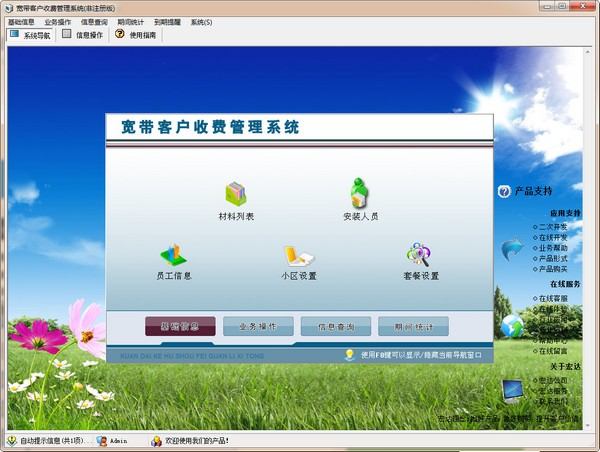Image resolution: width=600 pixels, height=452 pixels.
Task: Click the globe icon beside 在线服务
Action: (512, 325)
